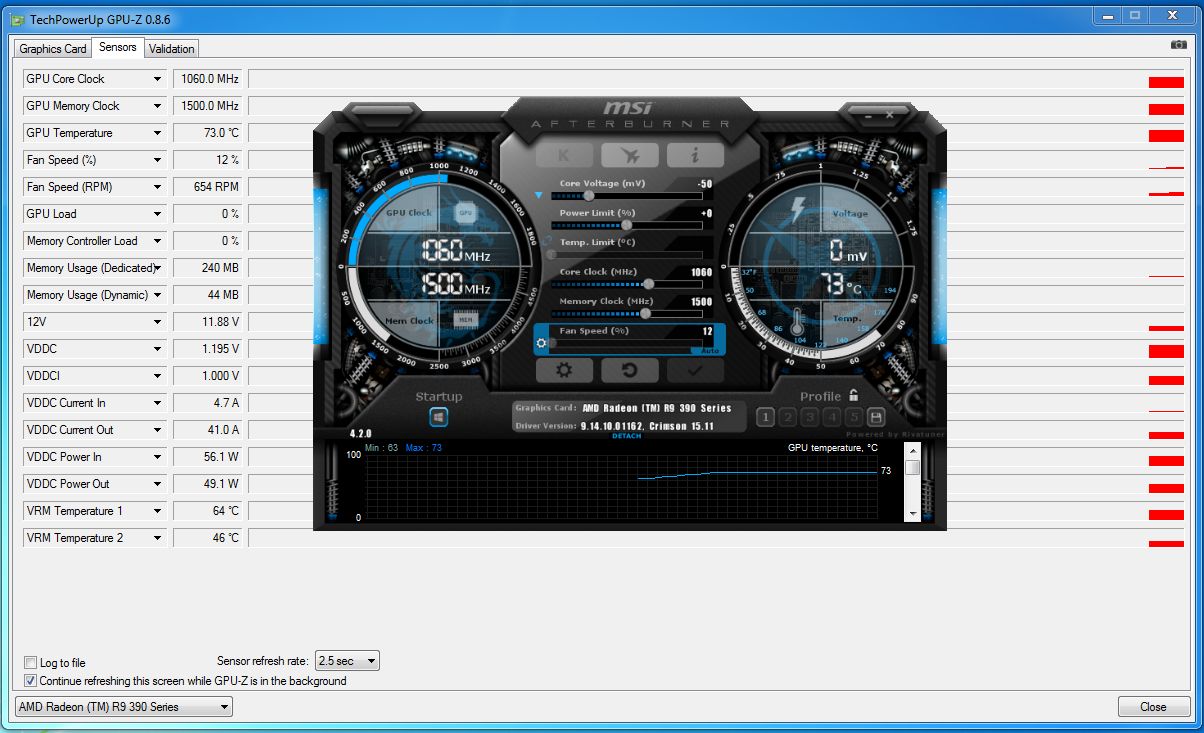Open the Validation tab
This screenshot has width=1204, height=733.
(x=172, y=48)
